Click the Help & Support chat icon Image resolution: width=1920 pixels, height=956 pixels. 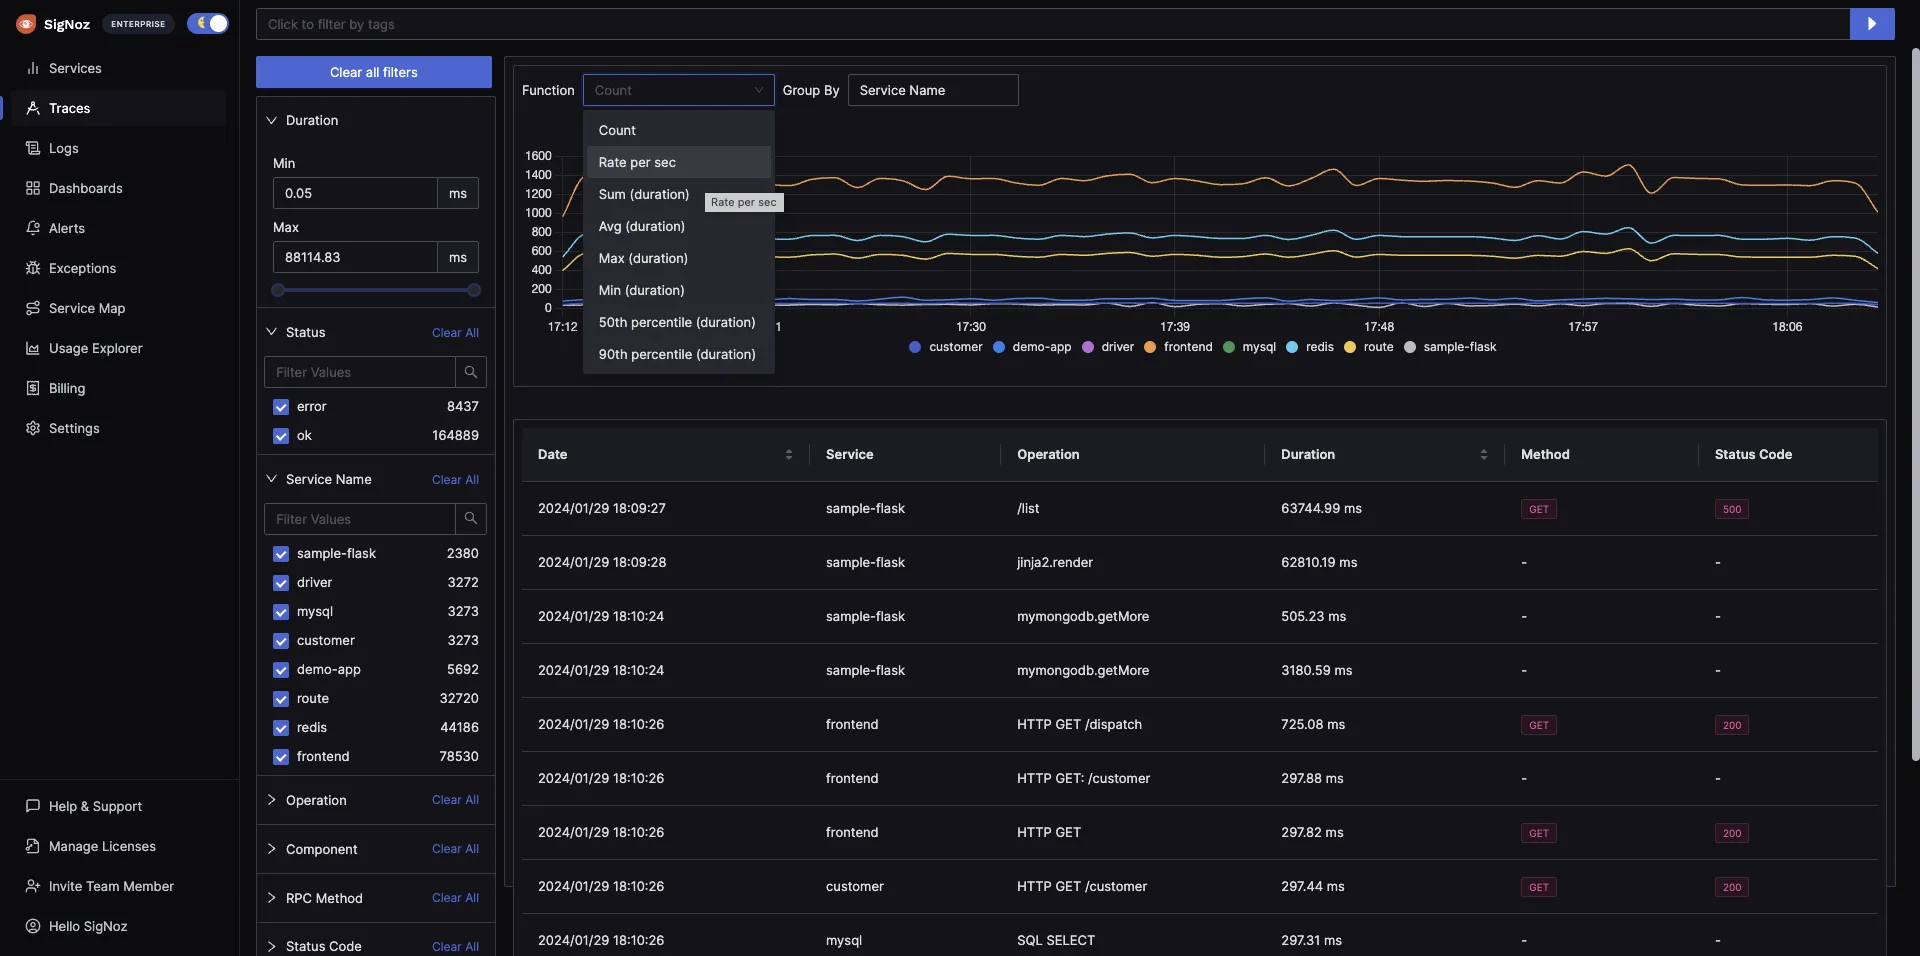(33, 806)
